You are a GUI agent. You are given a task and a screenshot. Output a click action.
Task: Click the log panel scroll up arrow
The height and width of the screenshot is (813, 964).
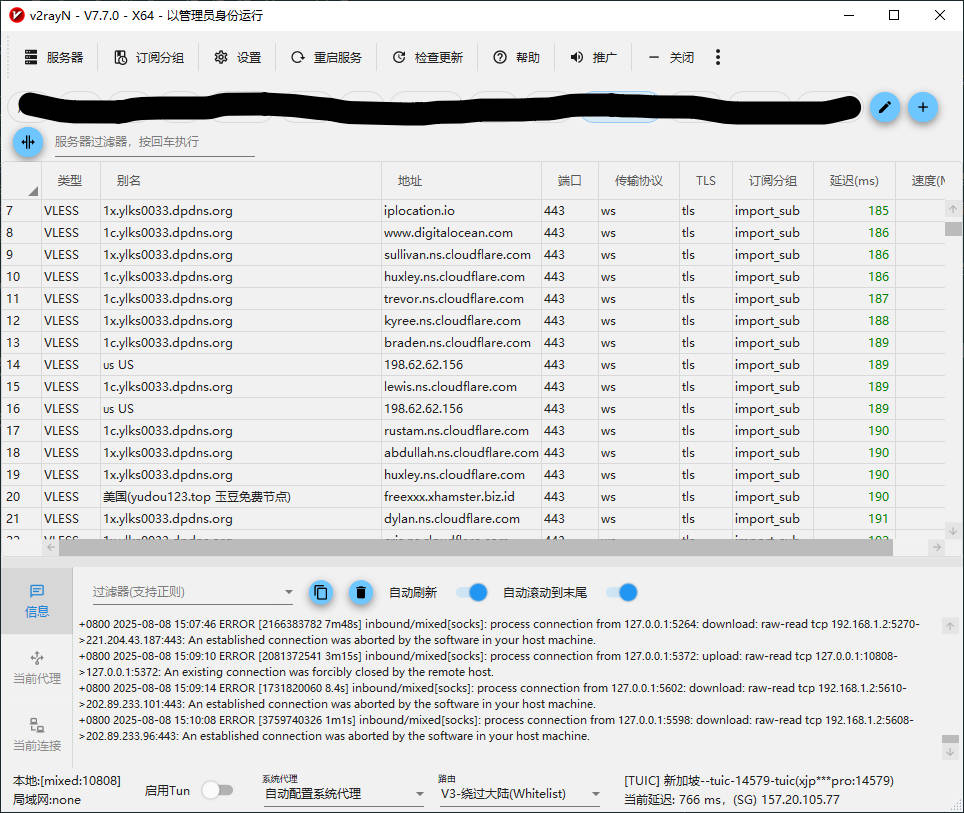[x=950, y=626]
